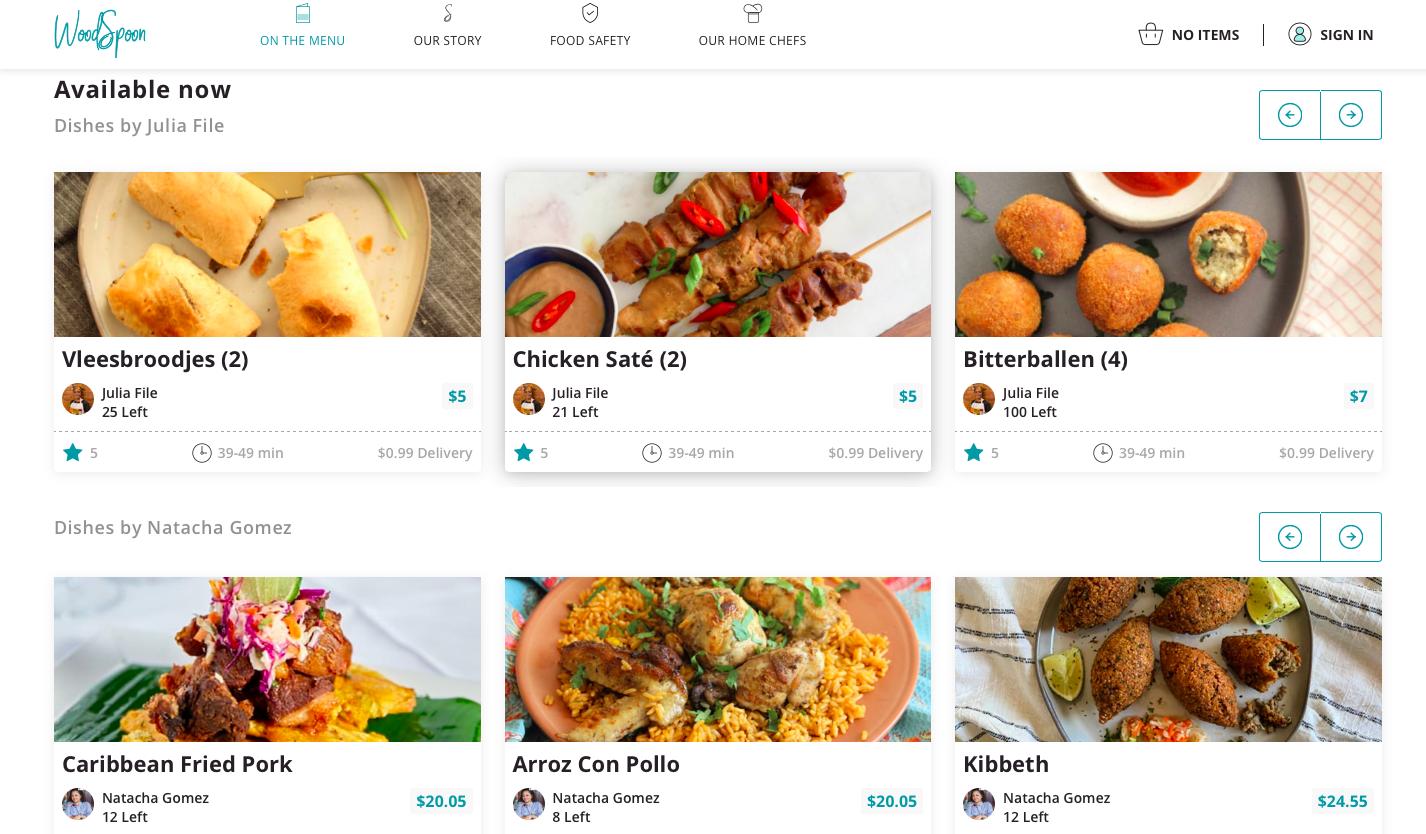Open the On The Menu tab
The height and width of the screenshot is (834, 1426).
tap(302, 40)
